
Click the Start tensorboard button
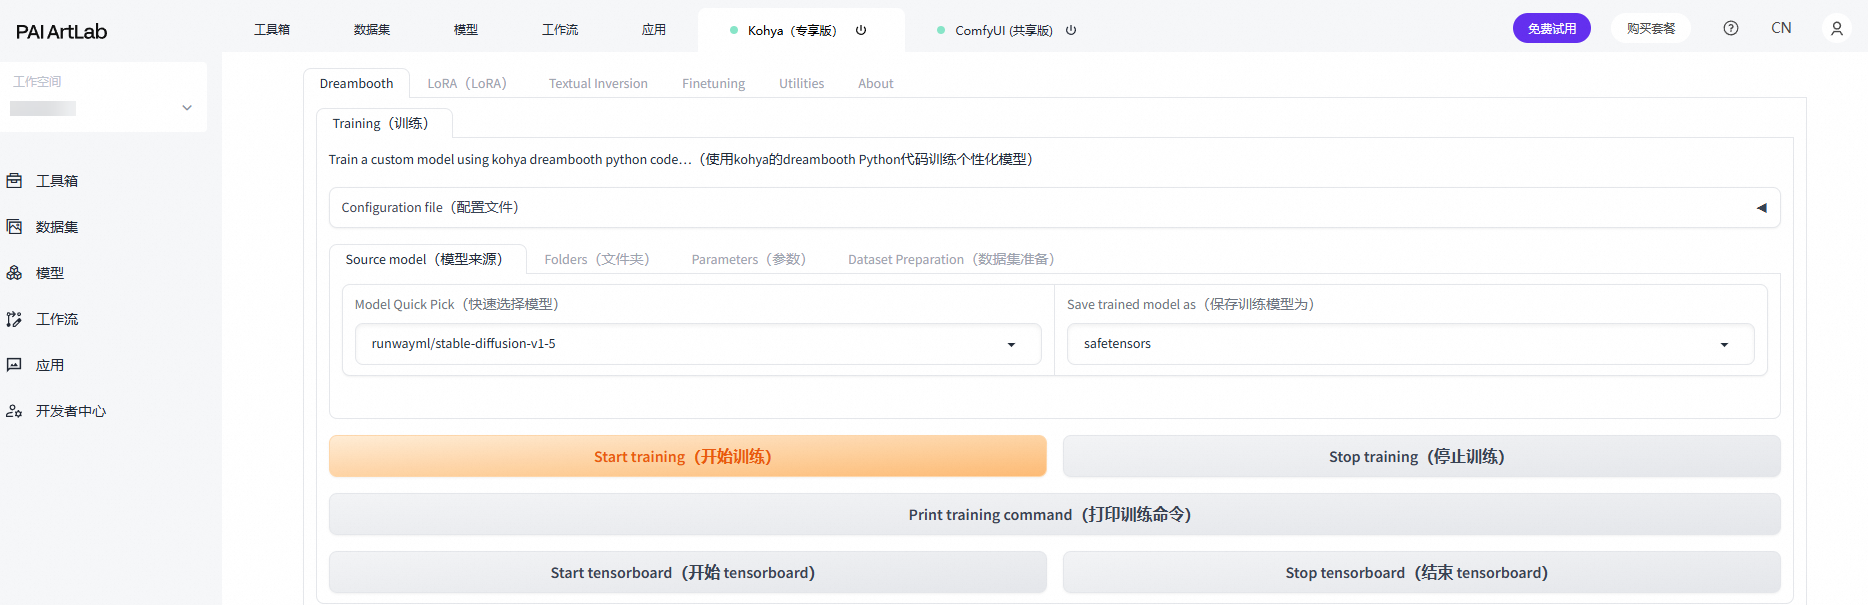(687, 573)
